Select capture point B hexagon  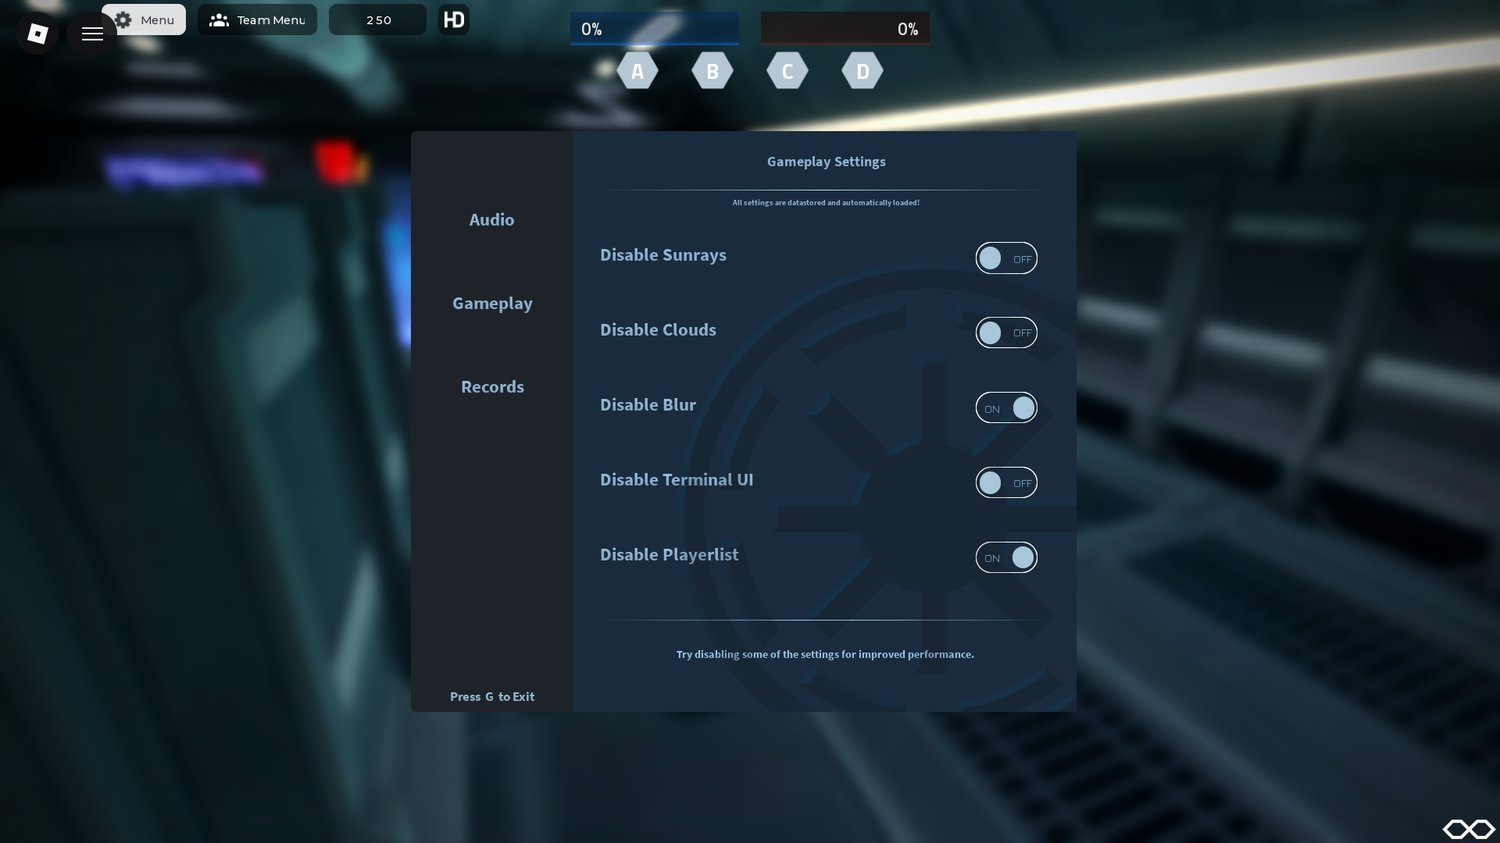pos(712,71)
